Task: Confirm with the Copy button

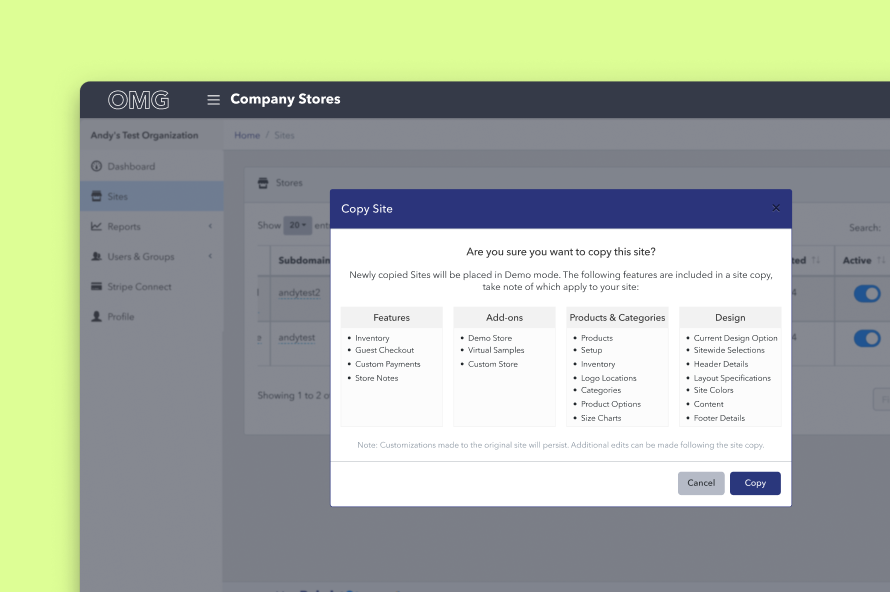Action: click(x=755, y=483)
